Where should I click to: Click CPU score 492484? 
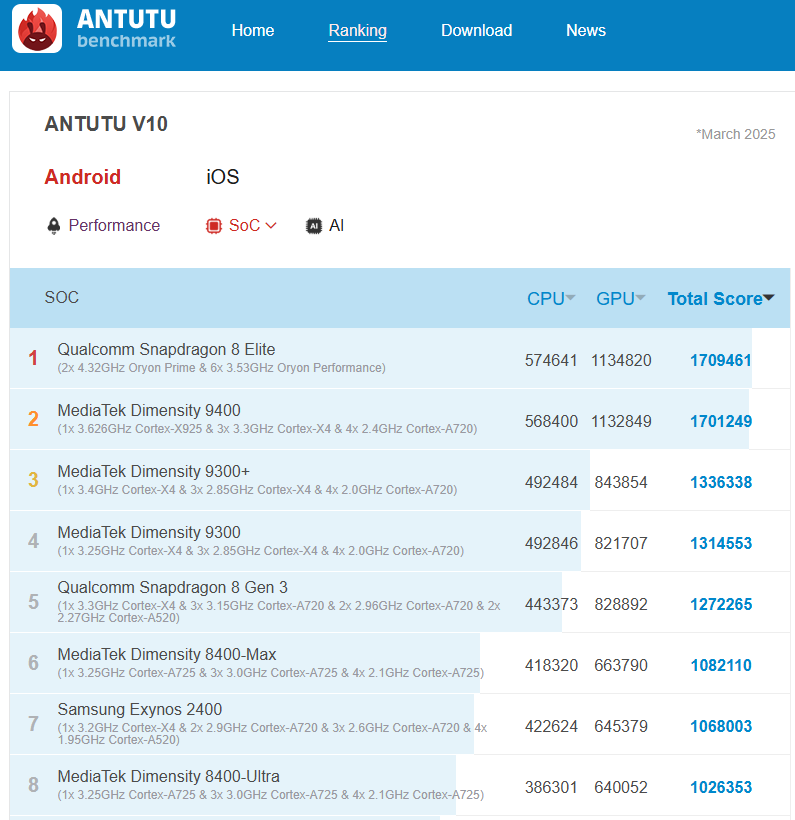coord(551,482)
